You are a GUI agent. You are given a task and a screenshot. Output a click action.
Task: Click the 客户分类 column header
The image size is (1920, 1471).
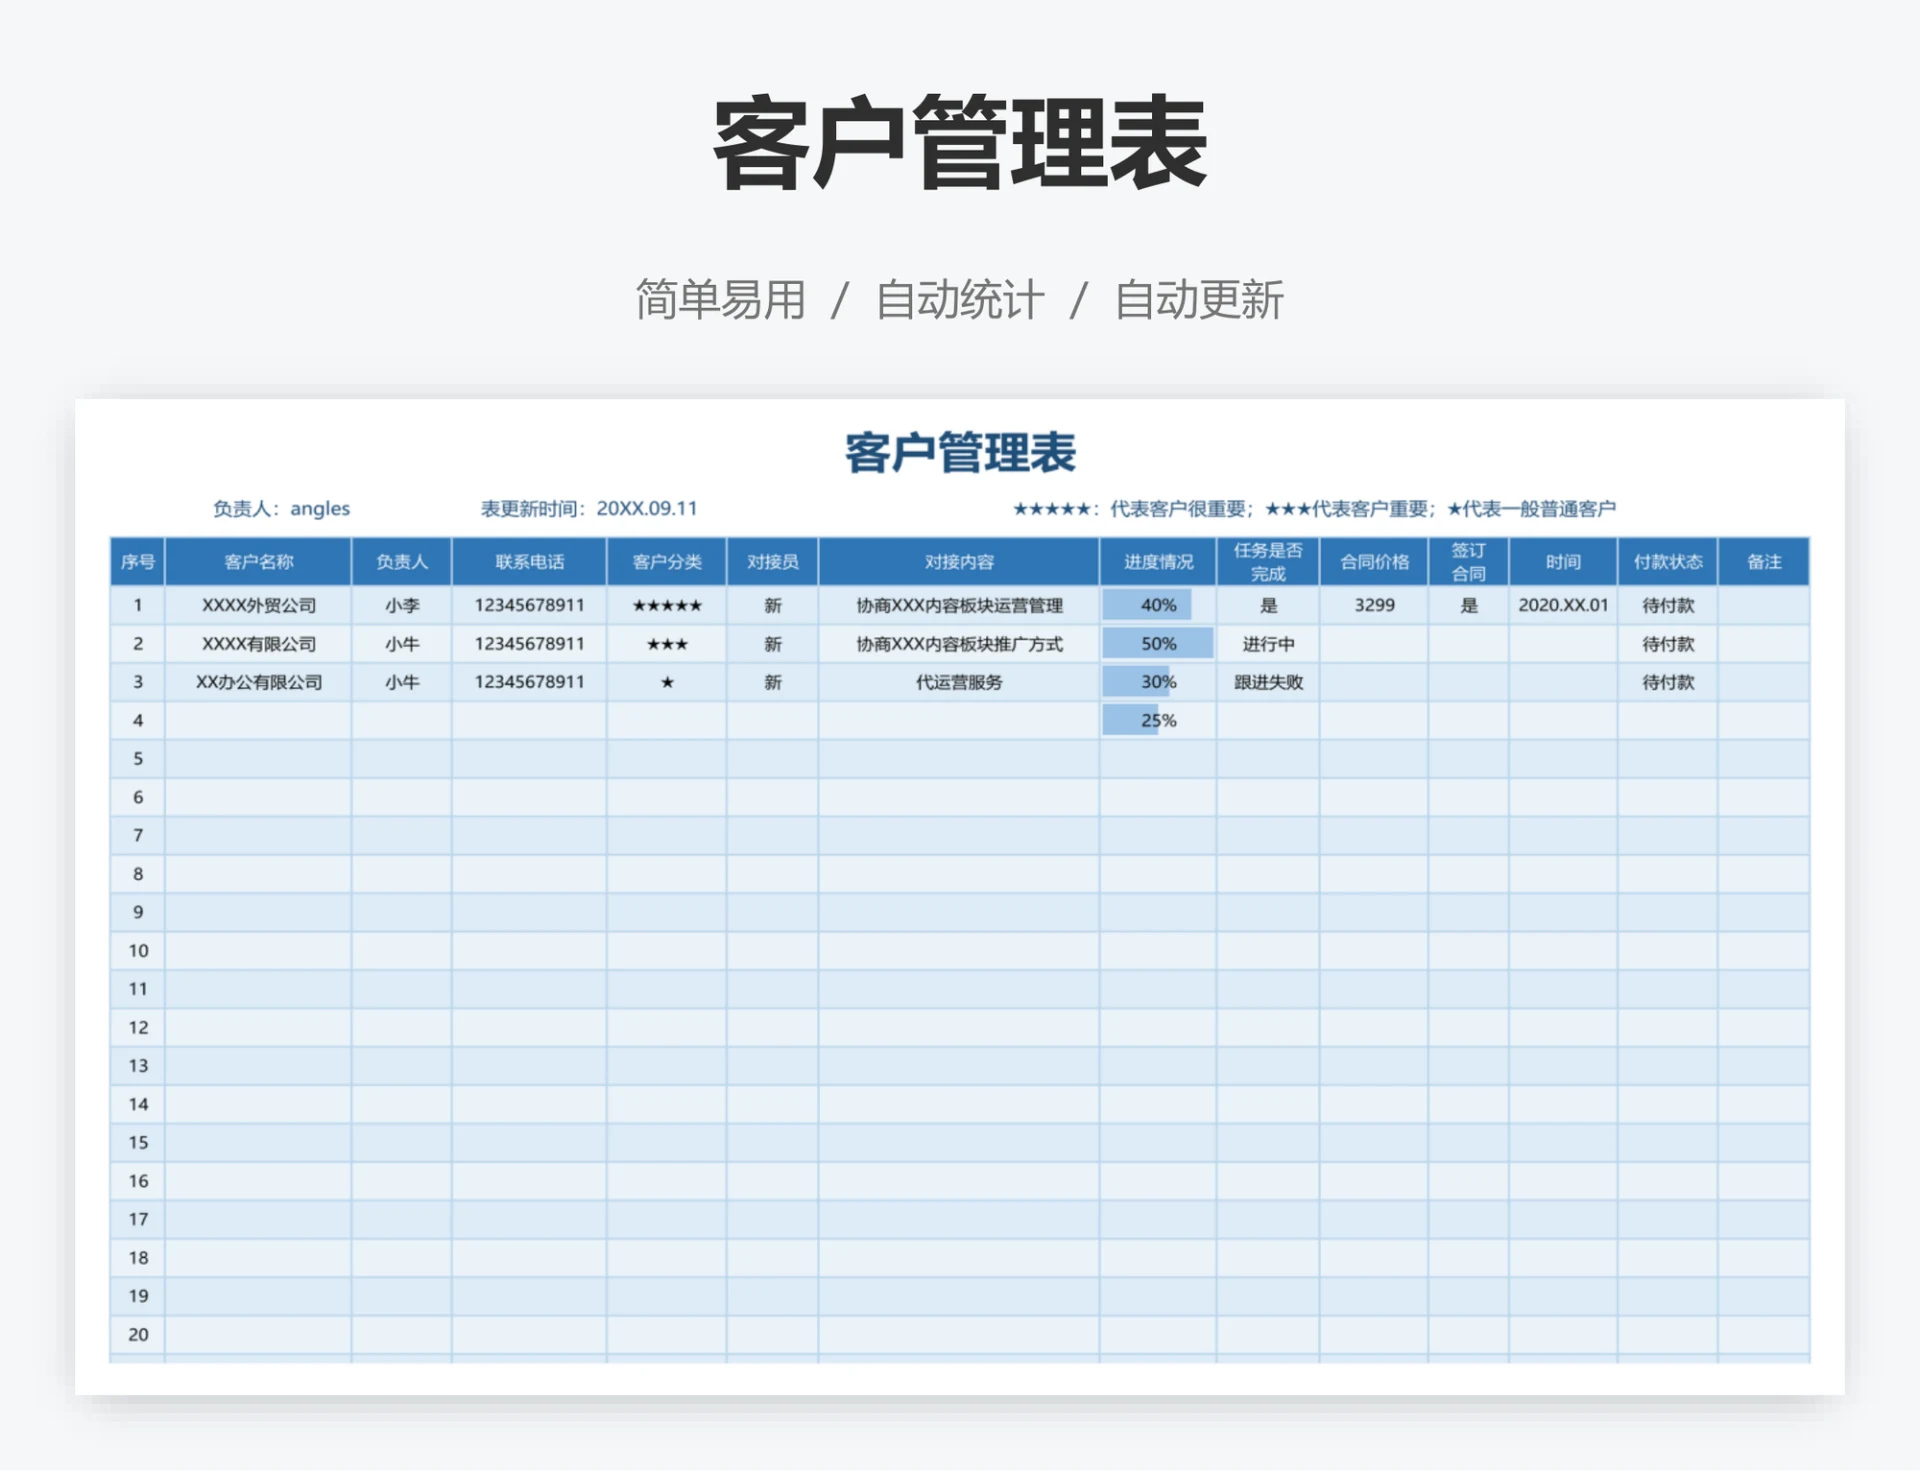point(667,561)
